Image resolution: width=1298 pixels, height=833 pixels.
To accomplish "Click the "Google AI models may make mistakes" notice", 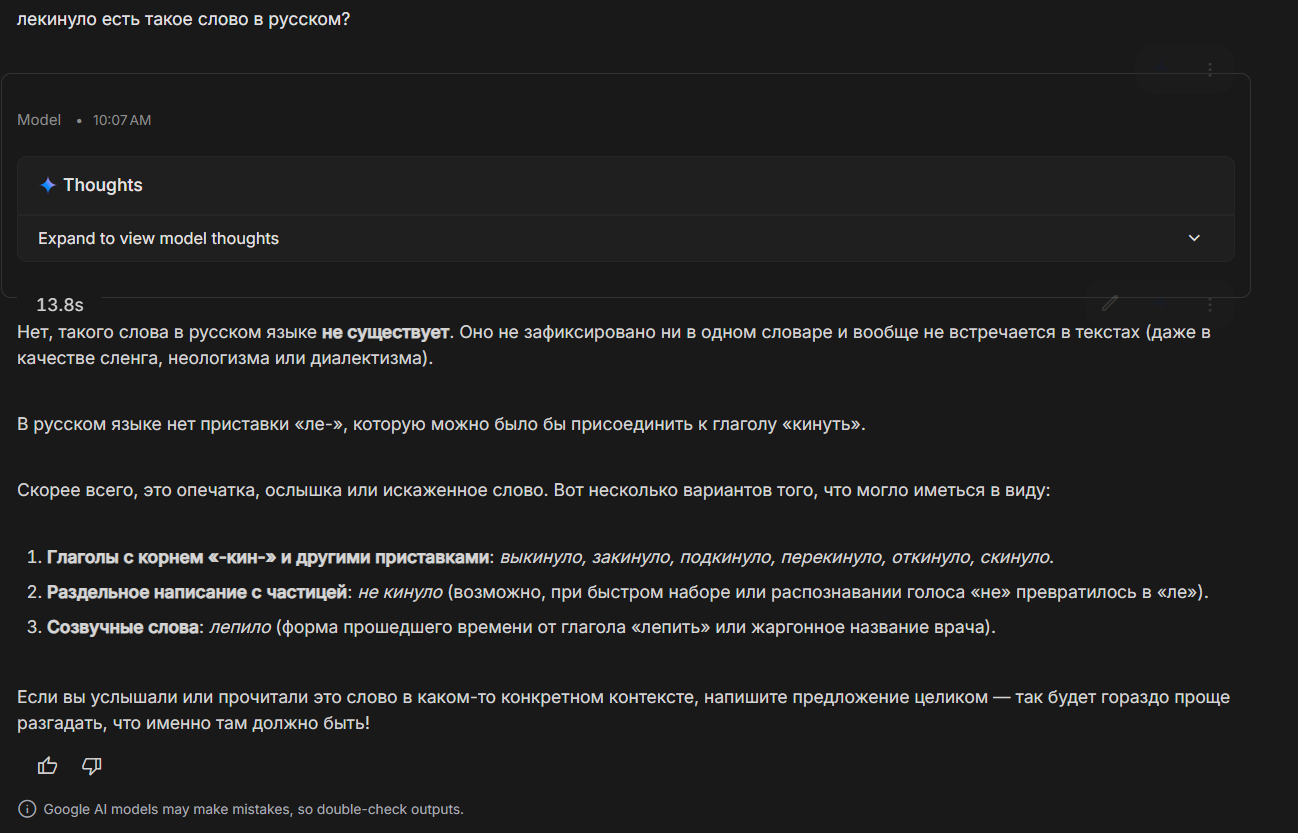I will point(253,809).
